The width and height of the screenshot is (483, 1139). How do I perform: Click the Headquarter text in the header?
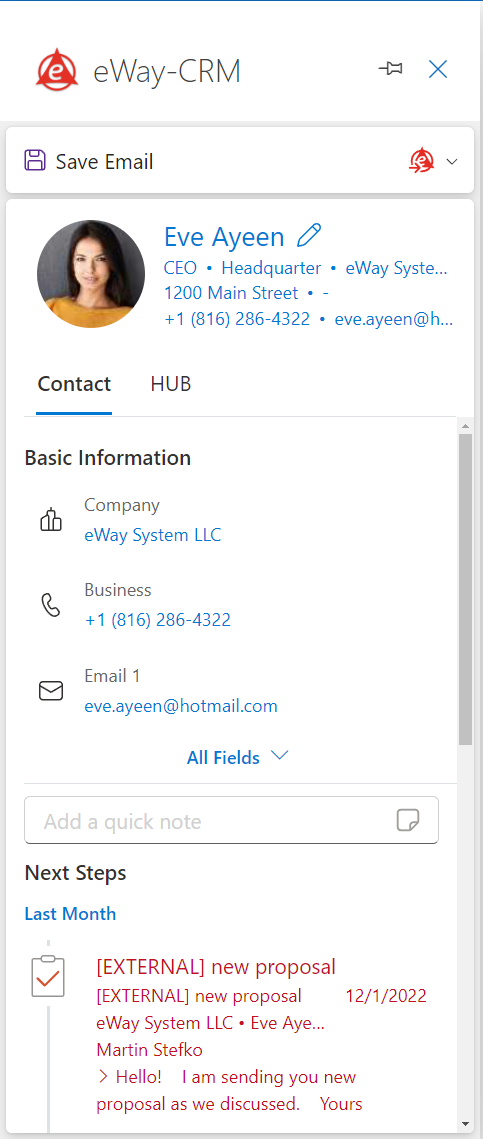click(271, 268)
